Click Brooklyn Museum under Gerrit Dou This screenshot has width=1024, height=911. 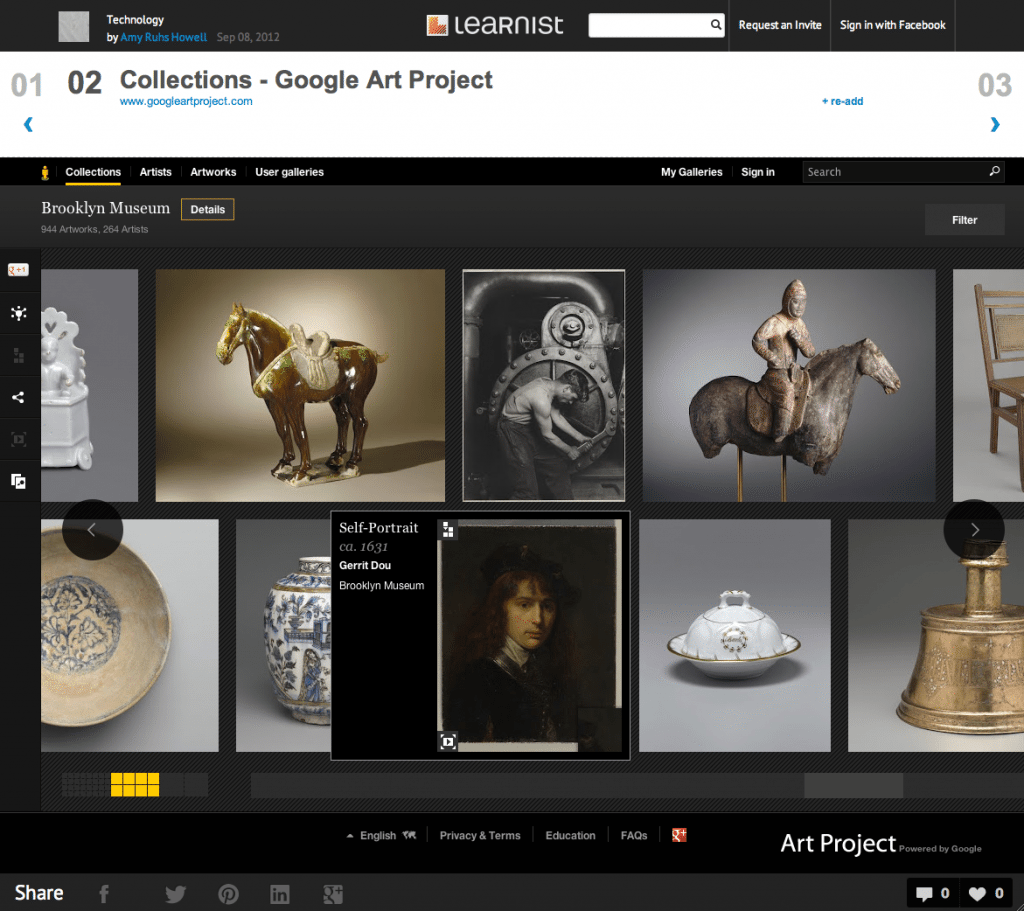pos(381,586)
